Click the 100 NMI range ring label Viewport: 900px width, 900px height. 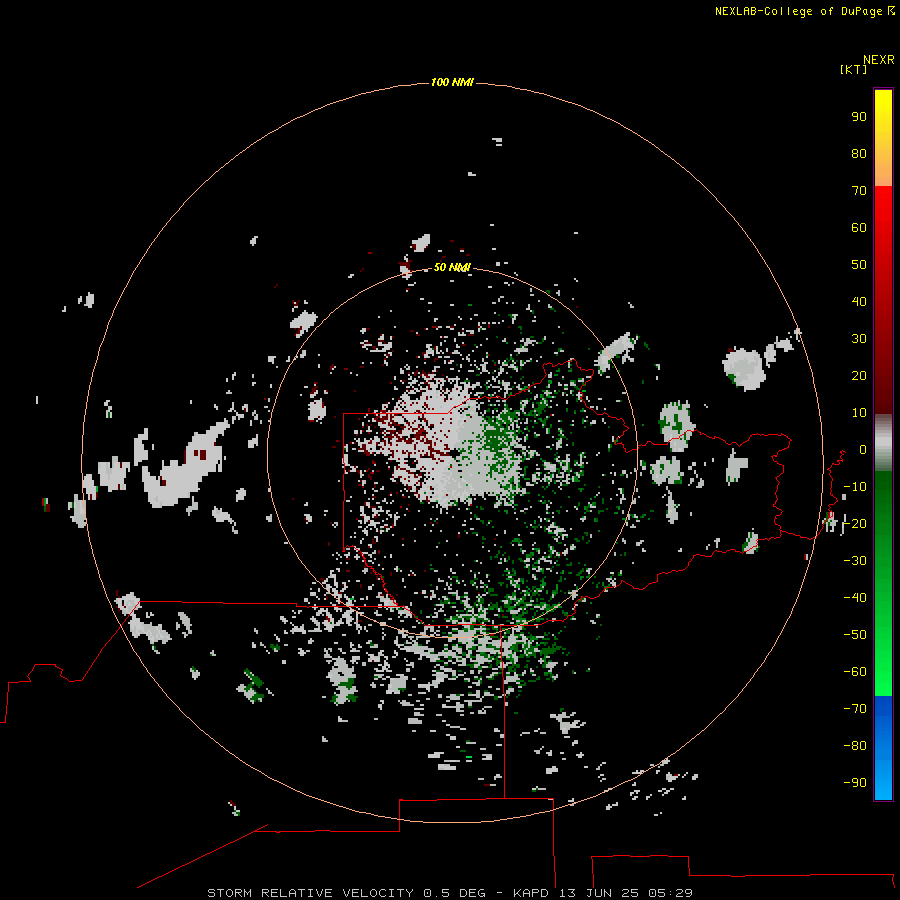click(452, 82)
